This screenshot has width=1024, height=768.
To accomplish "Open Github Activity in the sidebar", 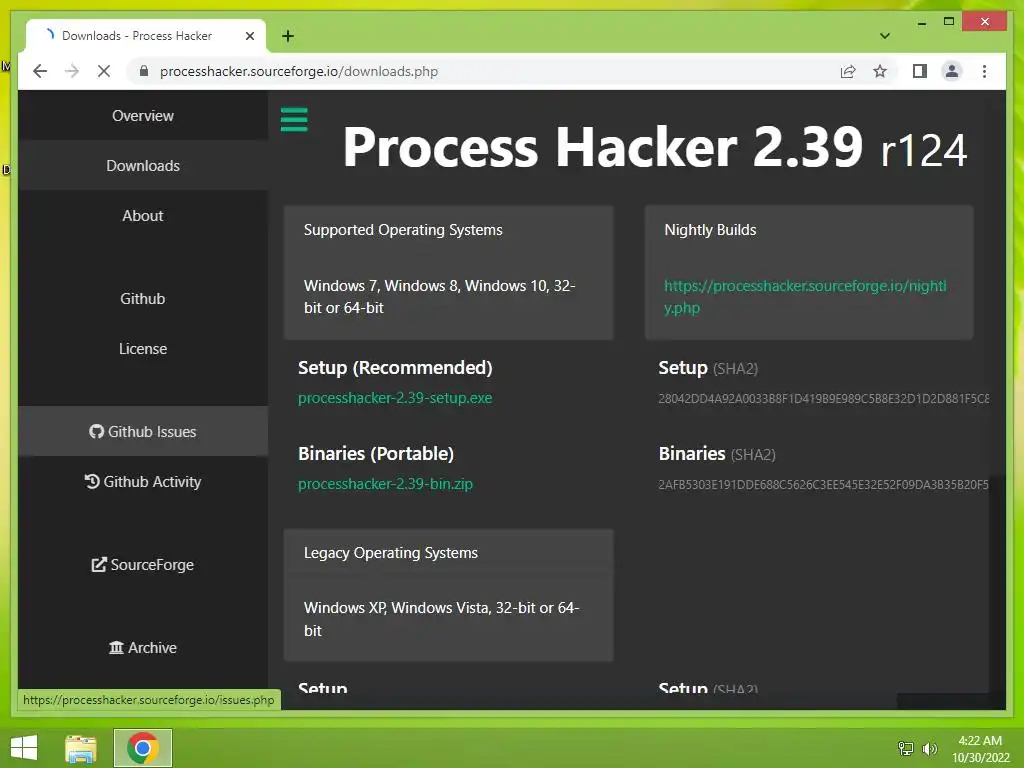I will coord(143,481).
